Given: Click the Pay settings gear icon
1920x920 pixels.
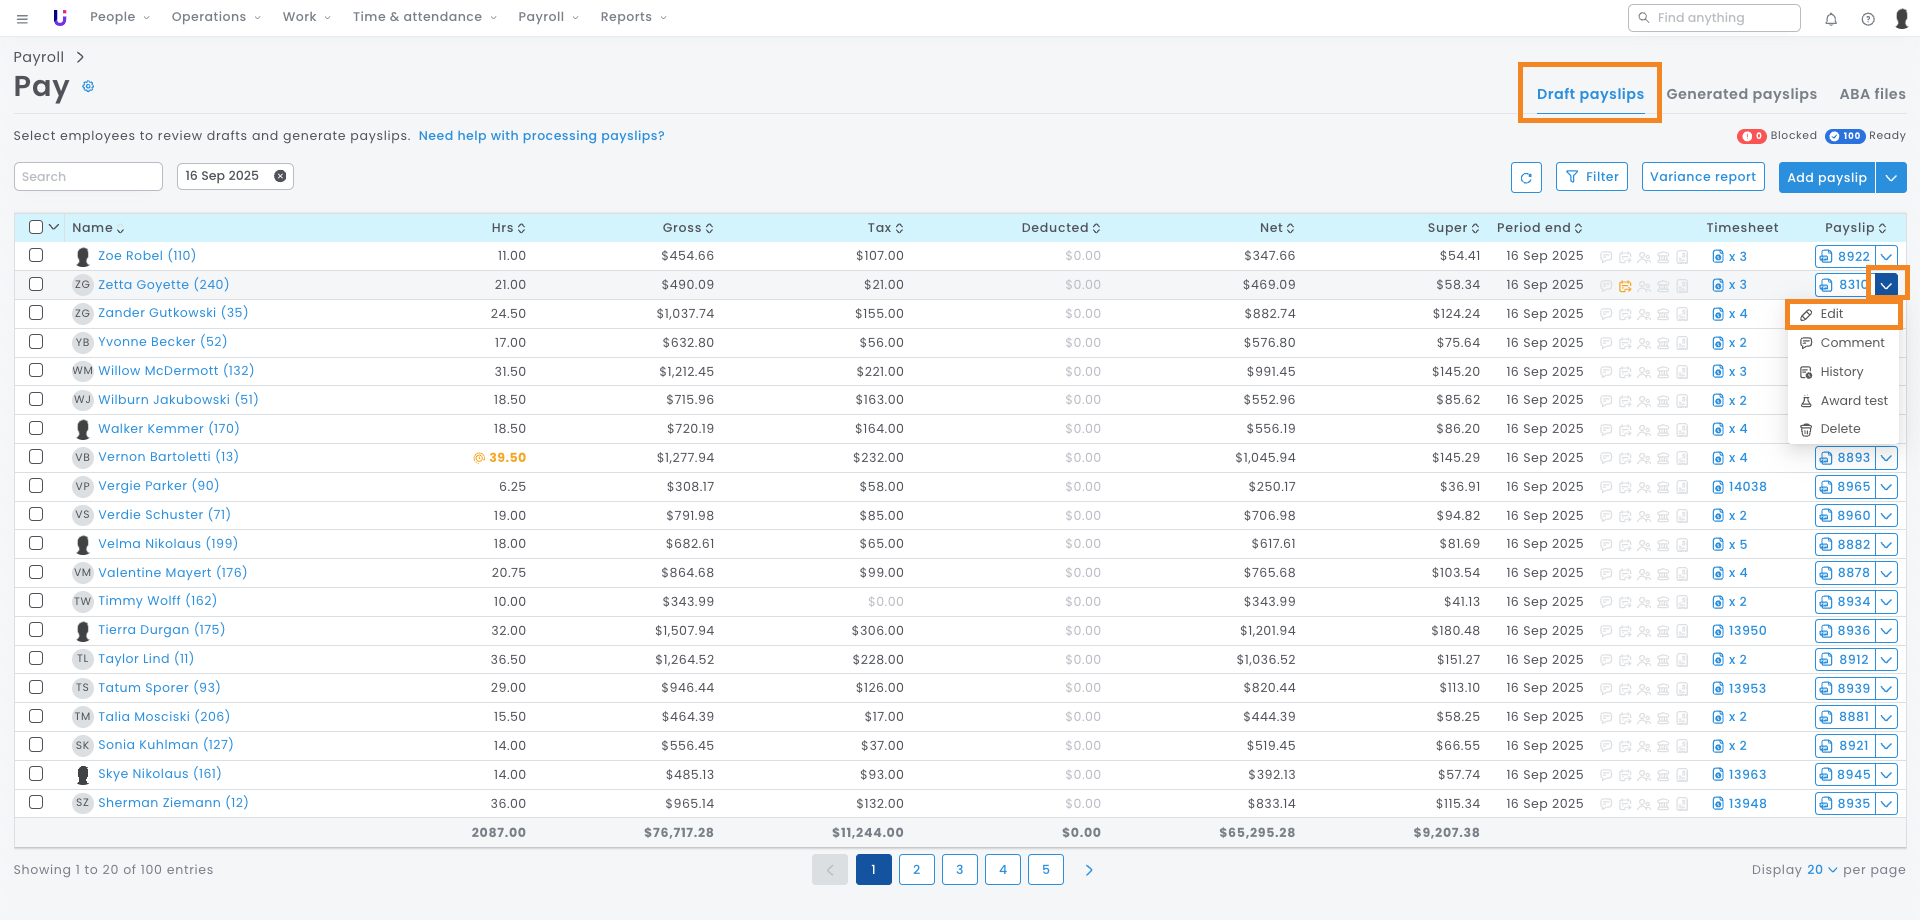Looking at the screenshot, I should tap(88, 87).
